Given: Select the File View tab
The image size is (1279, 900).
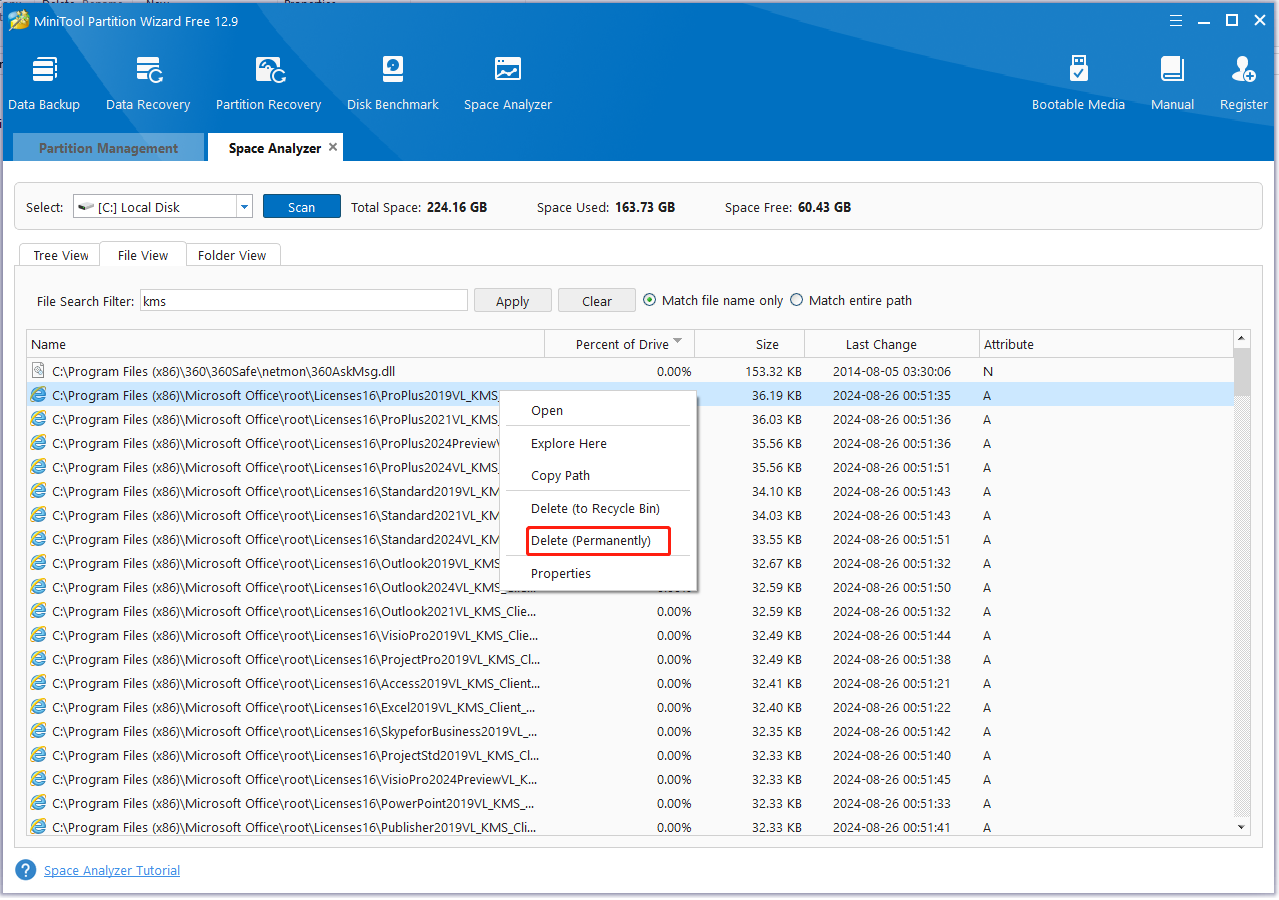Looking at the screenshot, I should click(x=143, y=255).
